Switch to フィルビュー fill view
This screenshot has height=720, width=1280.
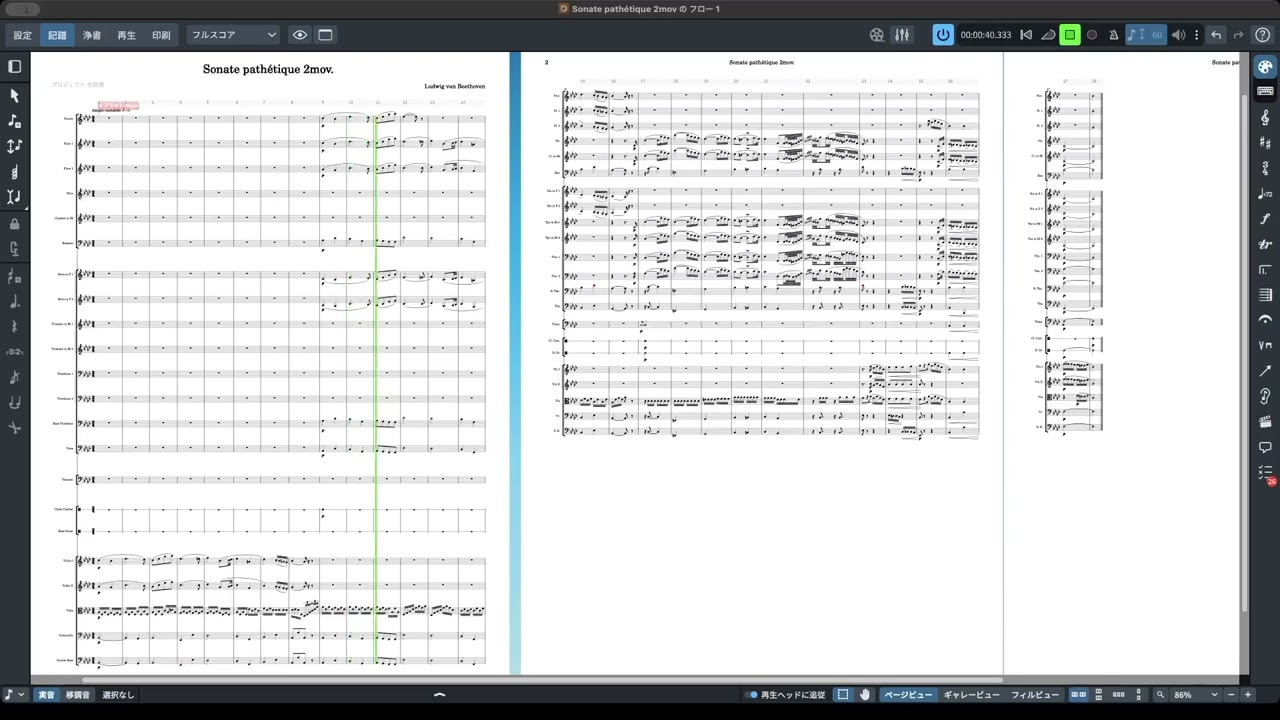(1035, 695)
